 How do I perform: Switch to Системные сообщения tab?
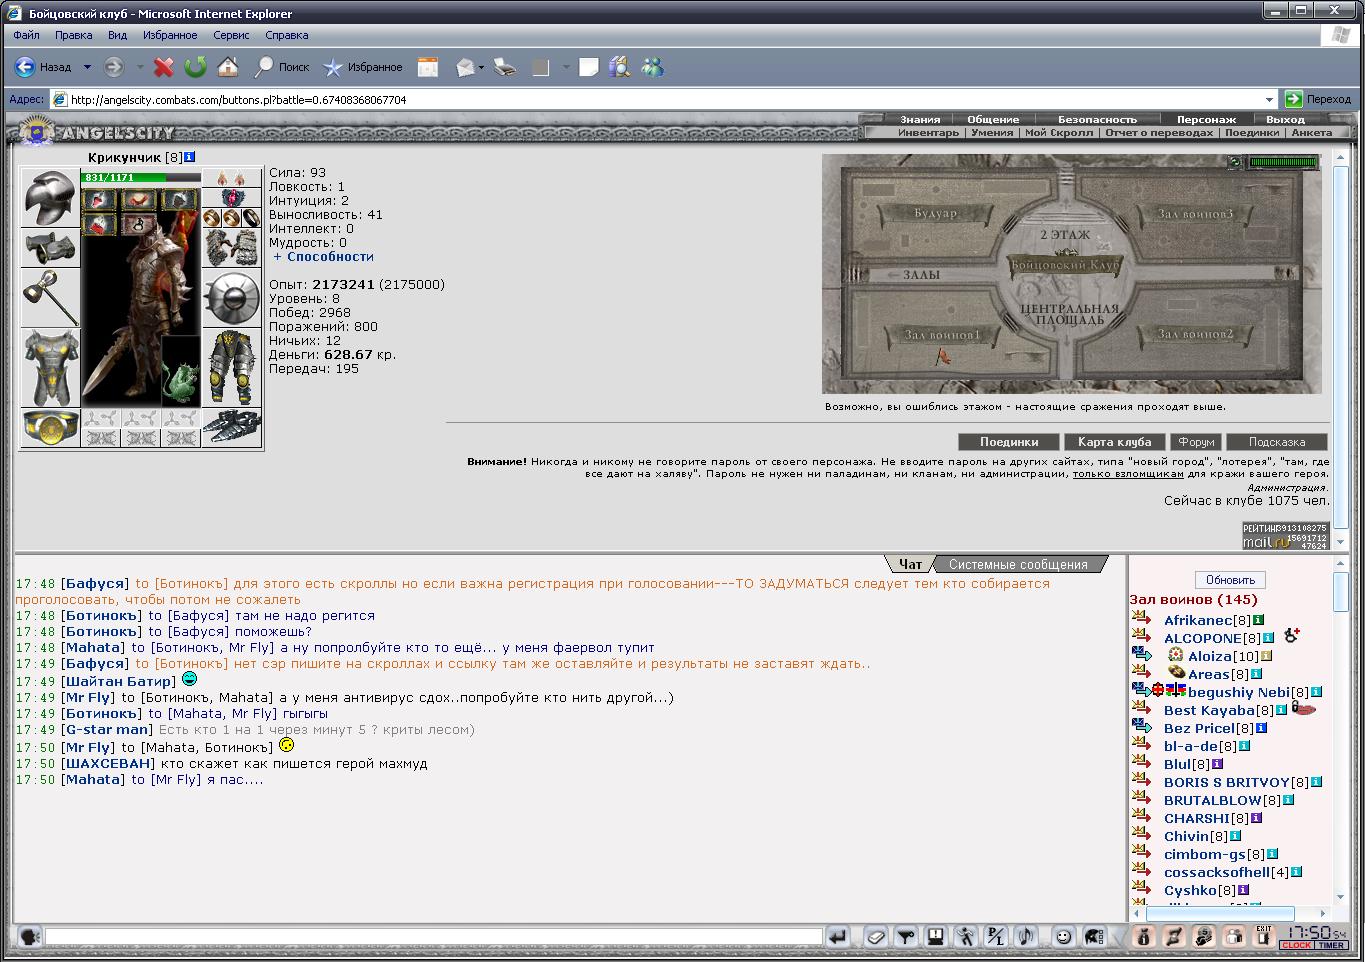point(1018,564)
